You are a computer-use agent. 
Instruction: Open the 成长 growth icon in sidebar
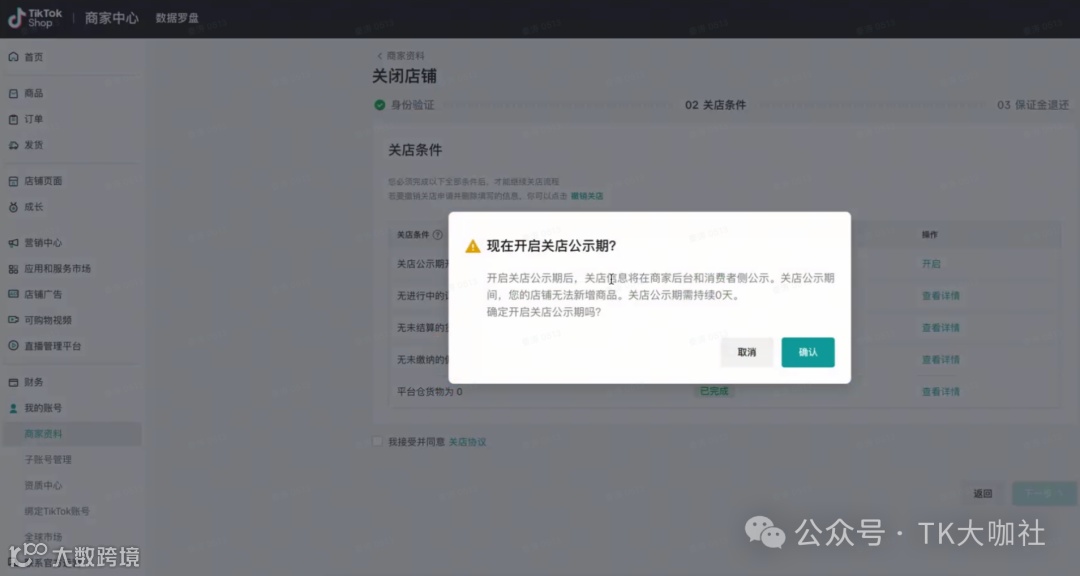click(13, 207)
